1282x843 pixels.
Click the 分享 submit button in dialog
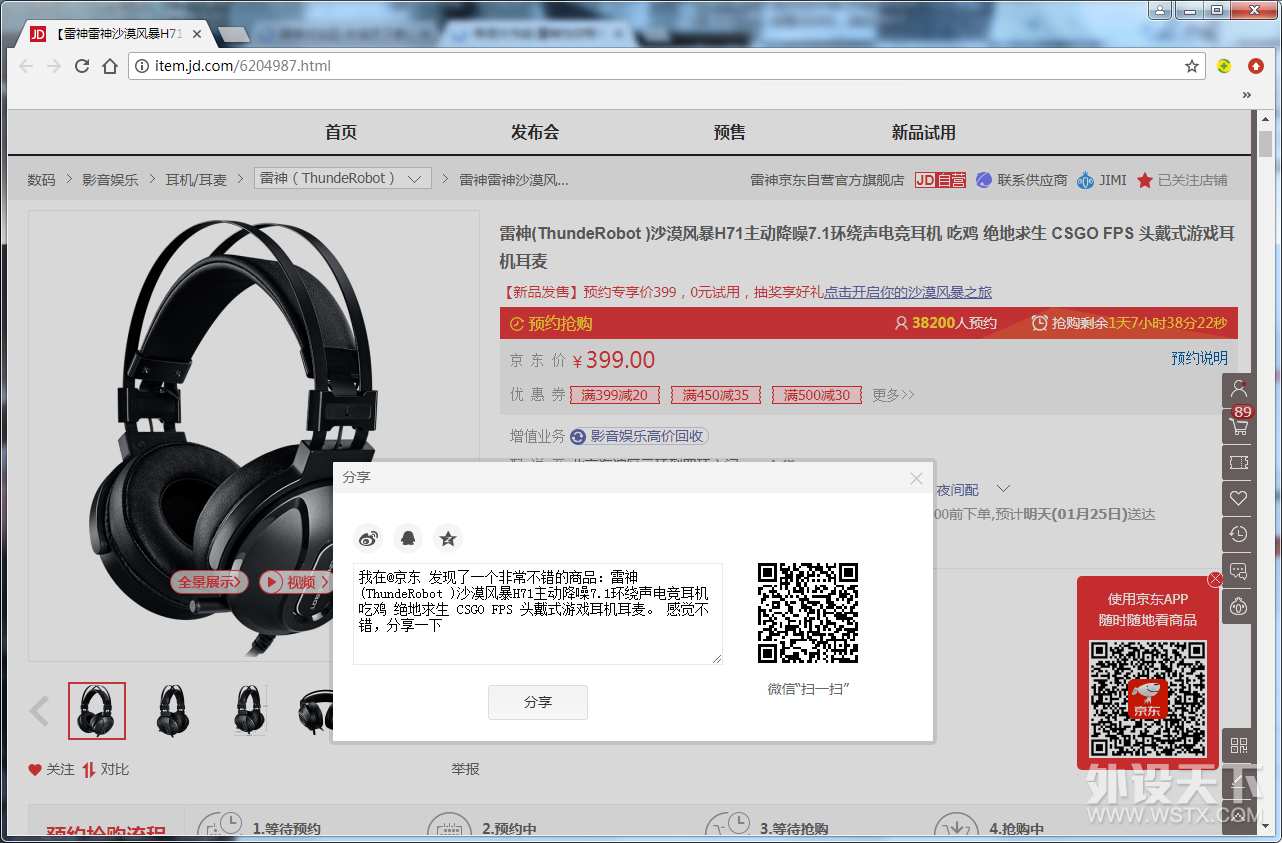(538, 702)
